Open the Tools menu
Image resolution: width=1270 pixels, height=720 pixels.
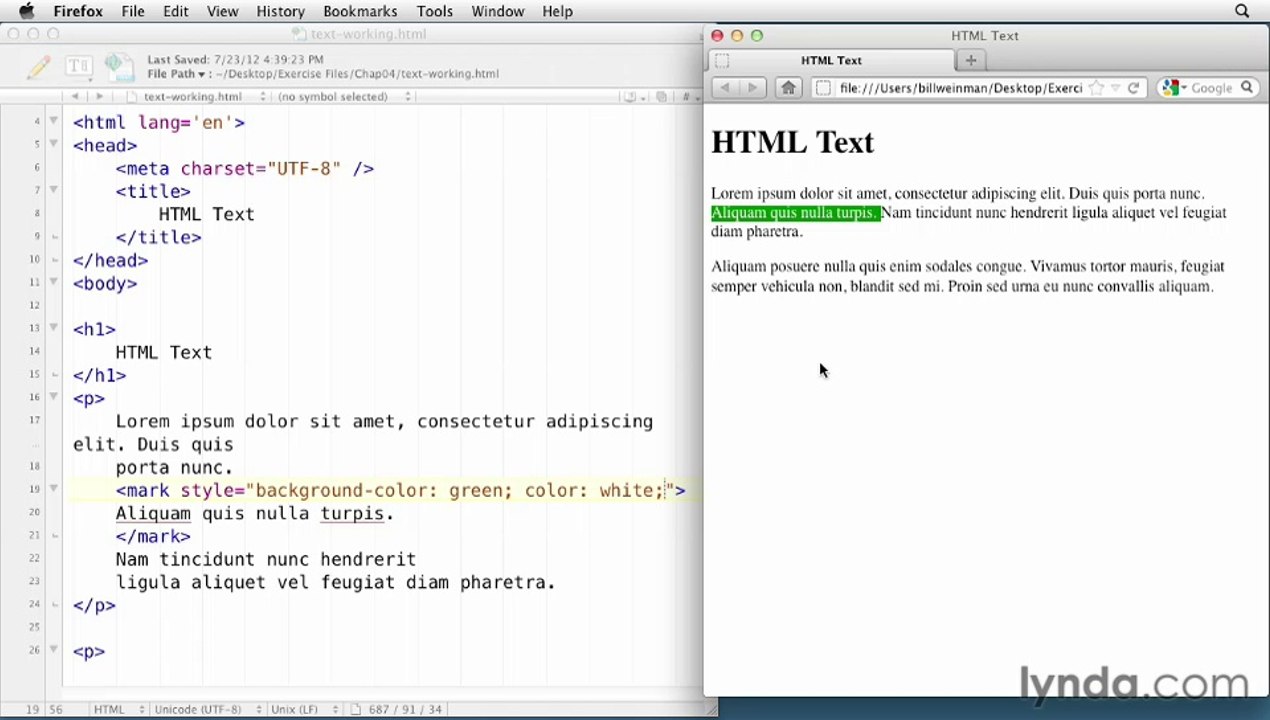click(x=435, y=11)
